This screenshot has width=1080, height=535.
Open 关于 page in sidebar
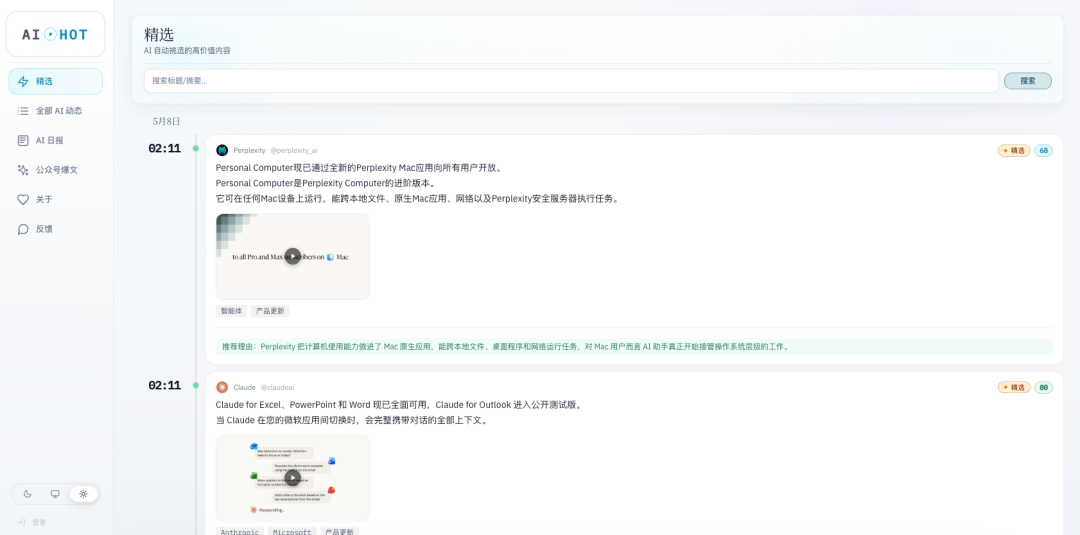pos(55,200)
